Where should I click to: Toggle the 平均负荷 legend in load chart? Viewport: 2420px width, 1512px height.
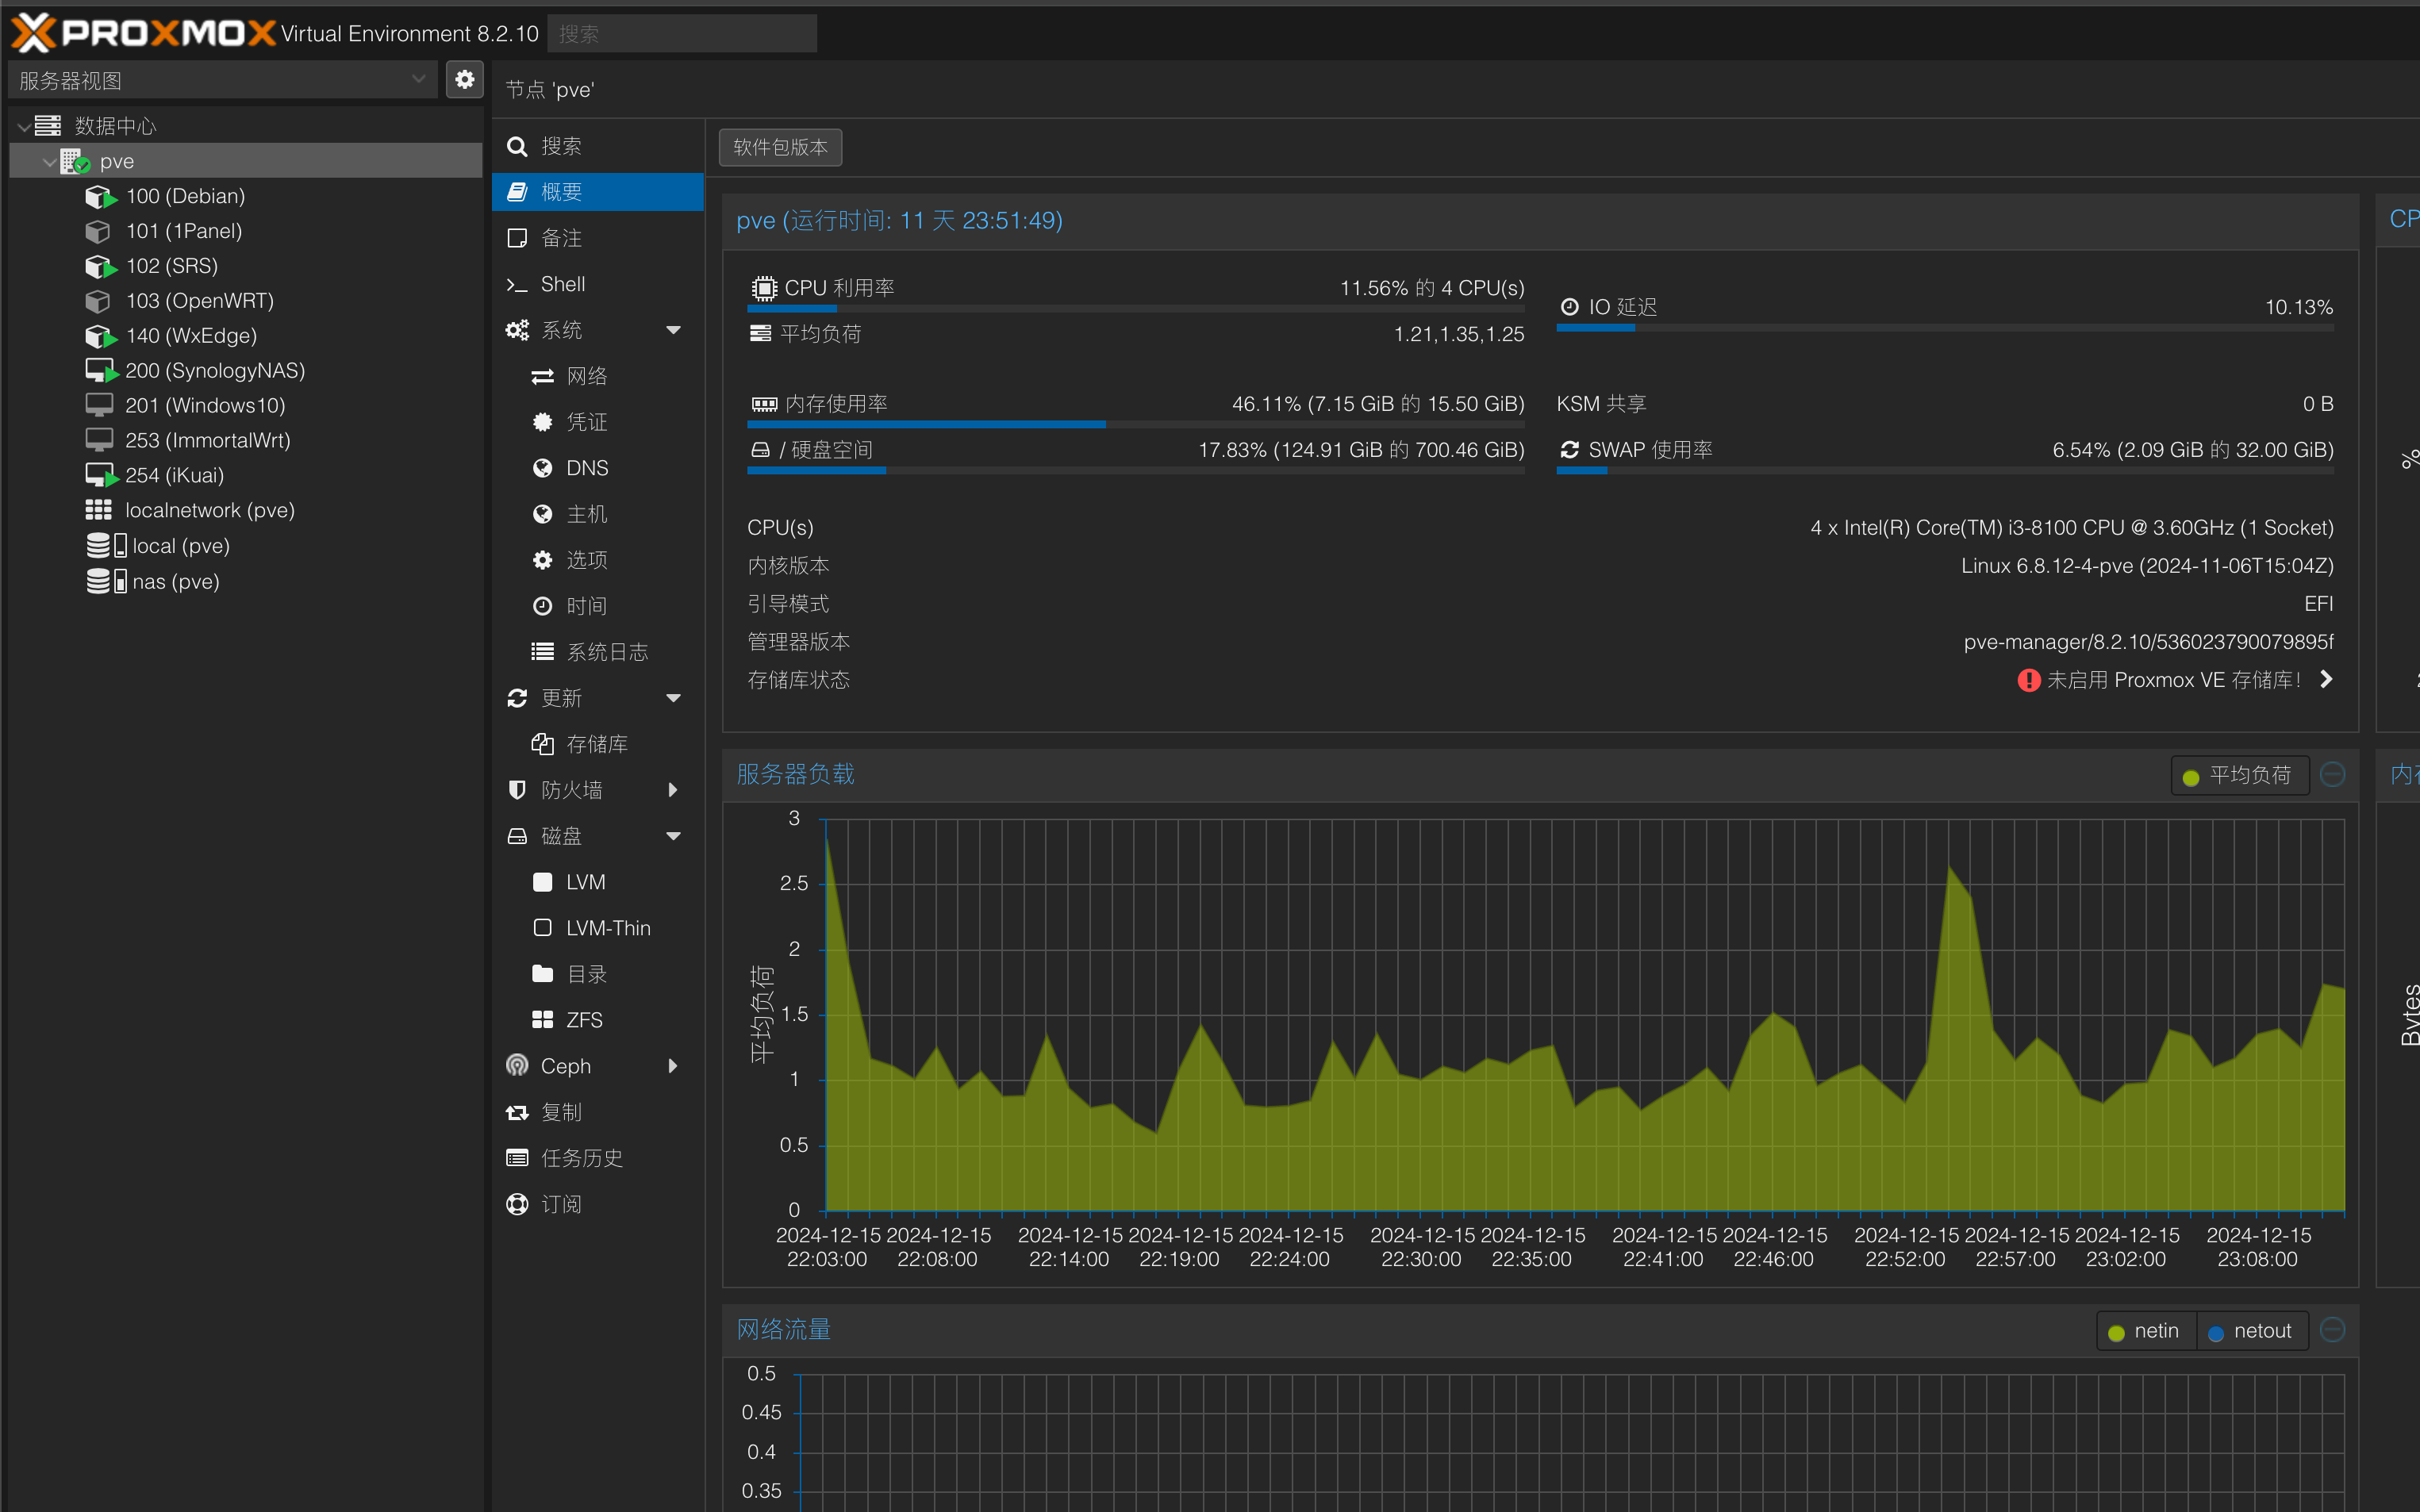click(x=2238, y=775)
